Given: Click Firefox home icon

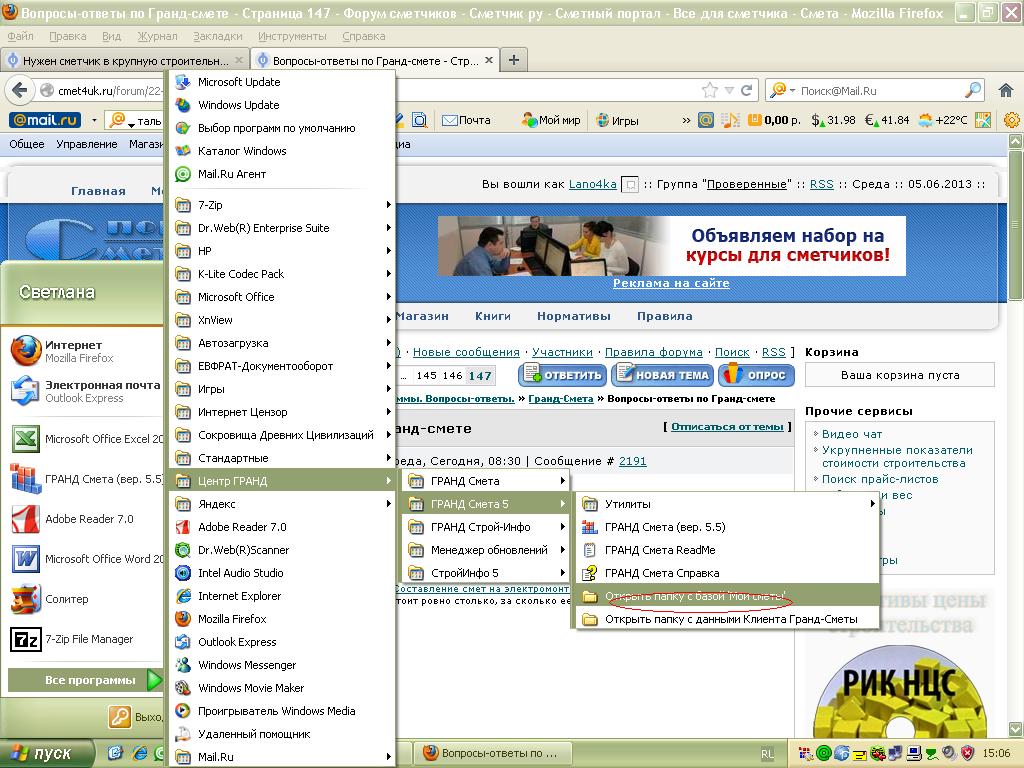Looking at the screenshot, I should click(x=1006, y=90).
